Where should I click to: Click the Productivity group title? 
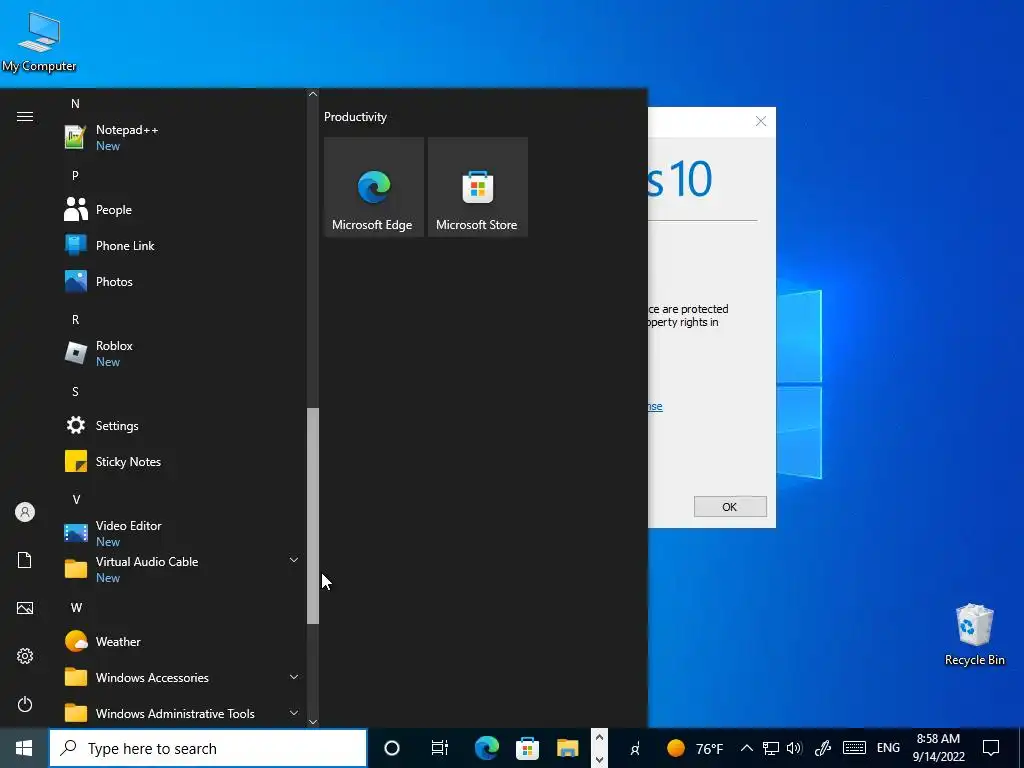coord(355,117)
